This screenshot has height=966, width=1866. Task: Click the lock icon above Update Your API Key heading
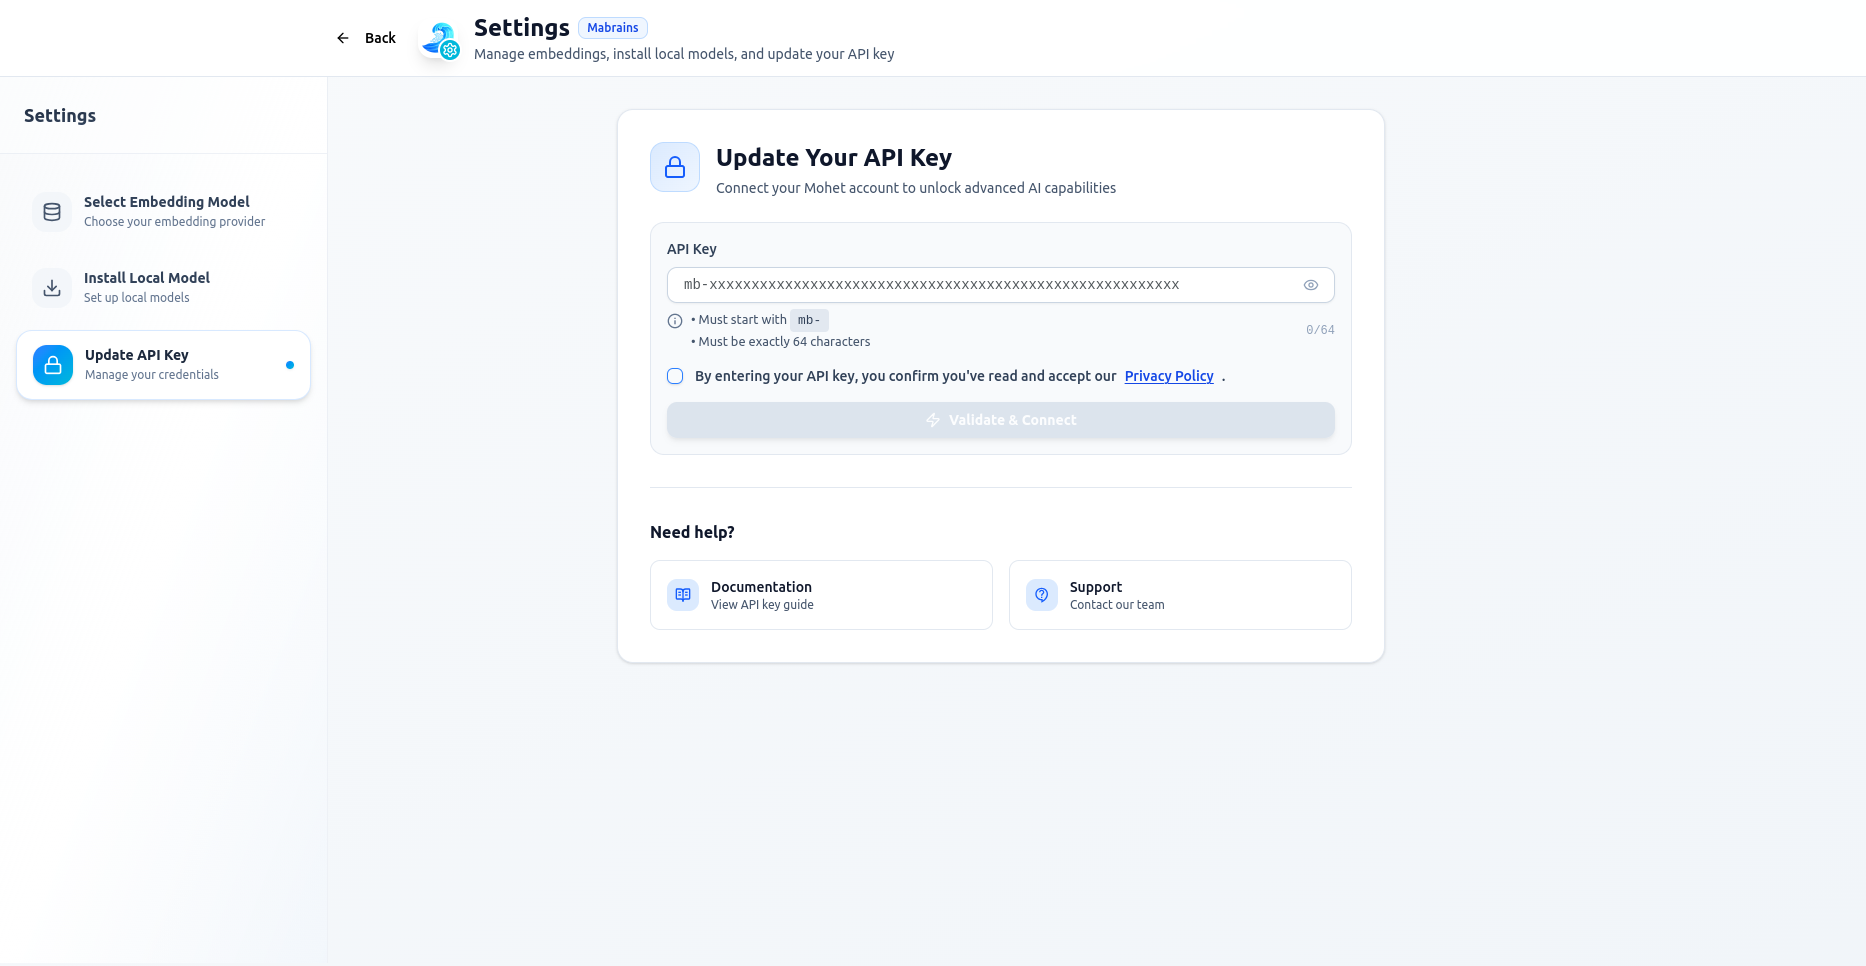tap(674, 167)
